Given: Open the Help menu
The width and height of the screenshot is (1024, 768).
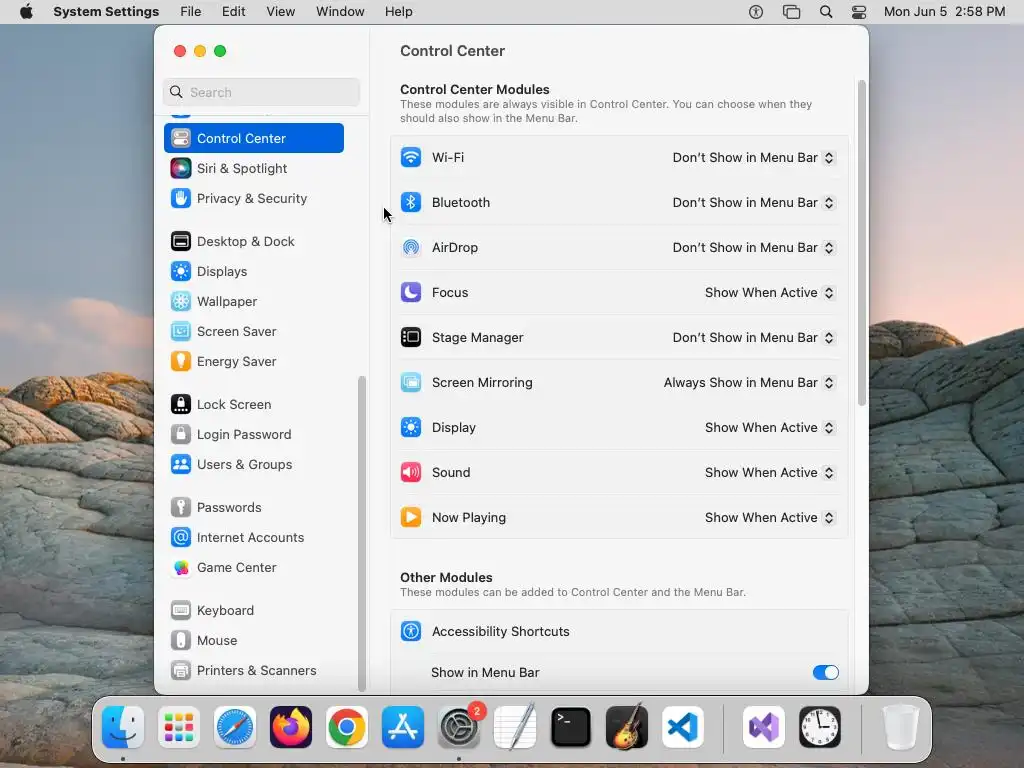Looking at the screenshot, I should click(398, 12).
